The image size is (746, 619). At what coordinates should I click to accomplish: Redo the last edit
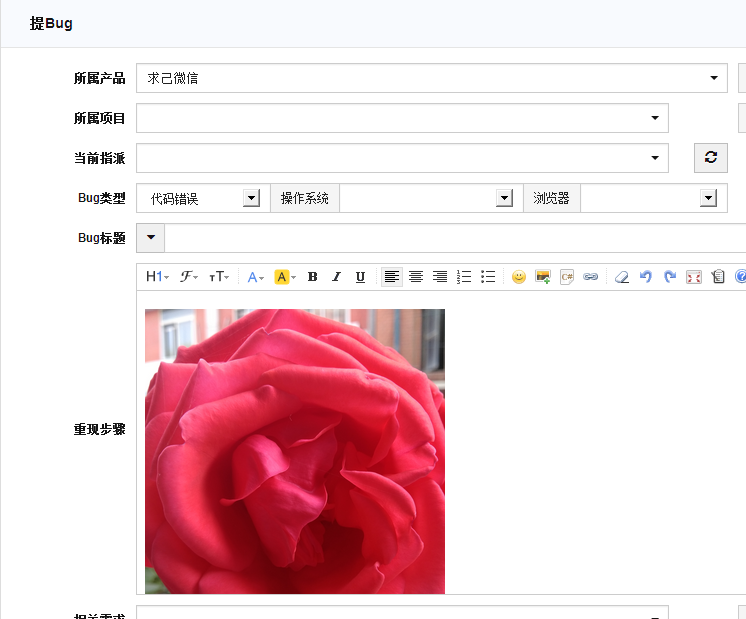point(670,276)
